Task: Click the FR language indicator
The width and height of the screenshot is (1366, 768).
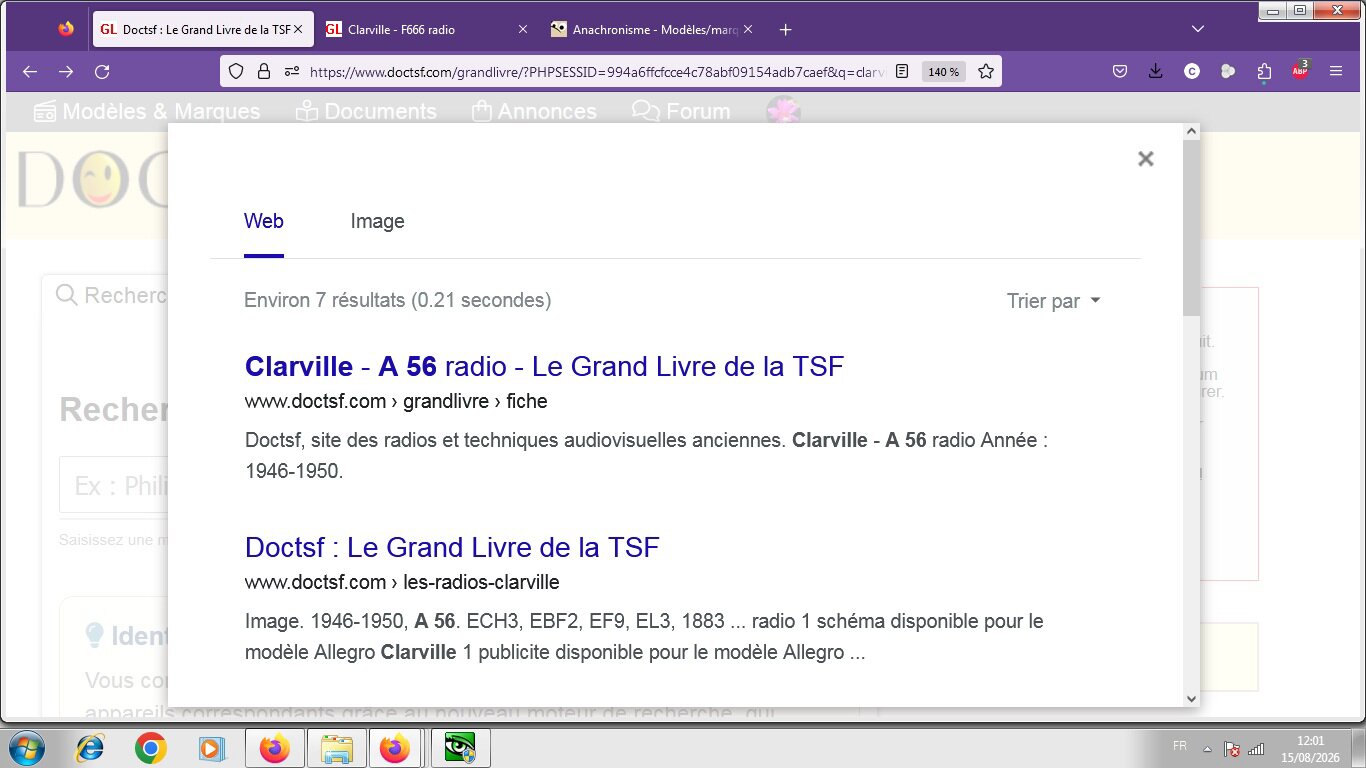Action: [x=1179, y=747]
